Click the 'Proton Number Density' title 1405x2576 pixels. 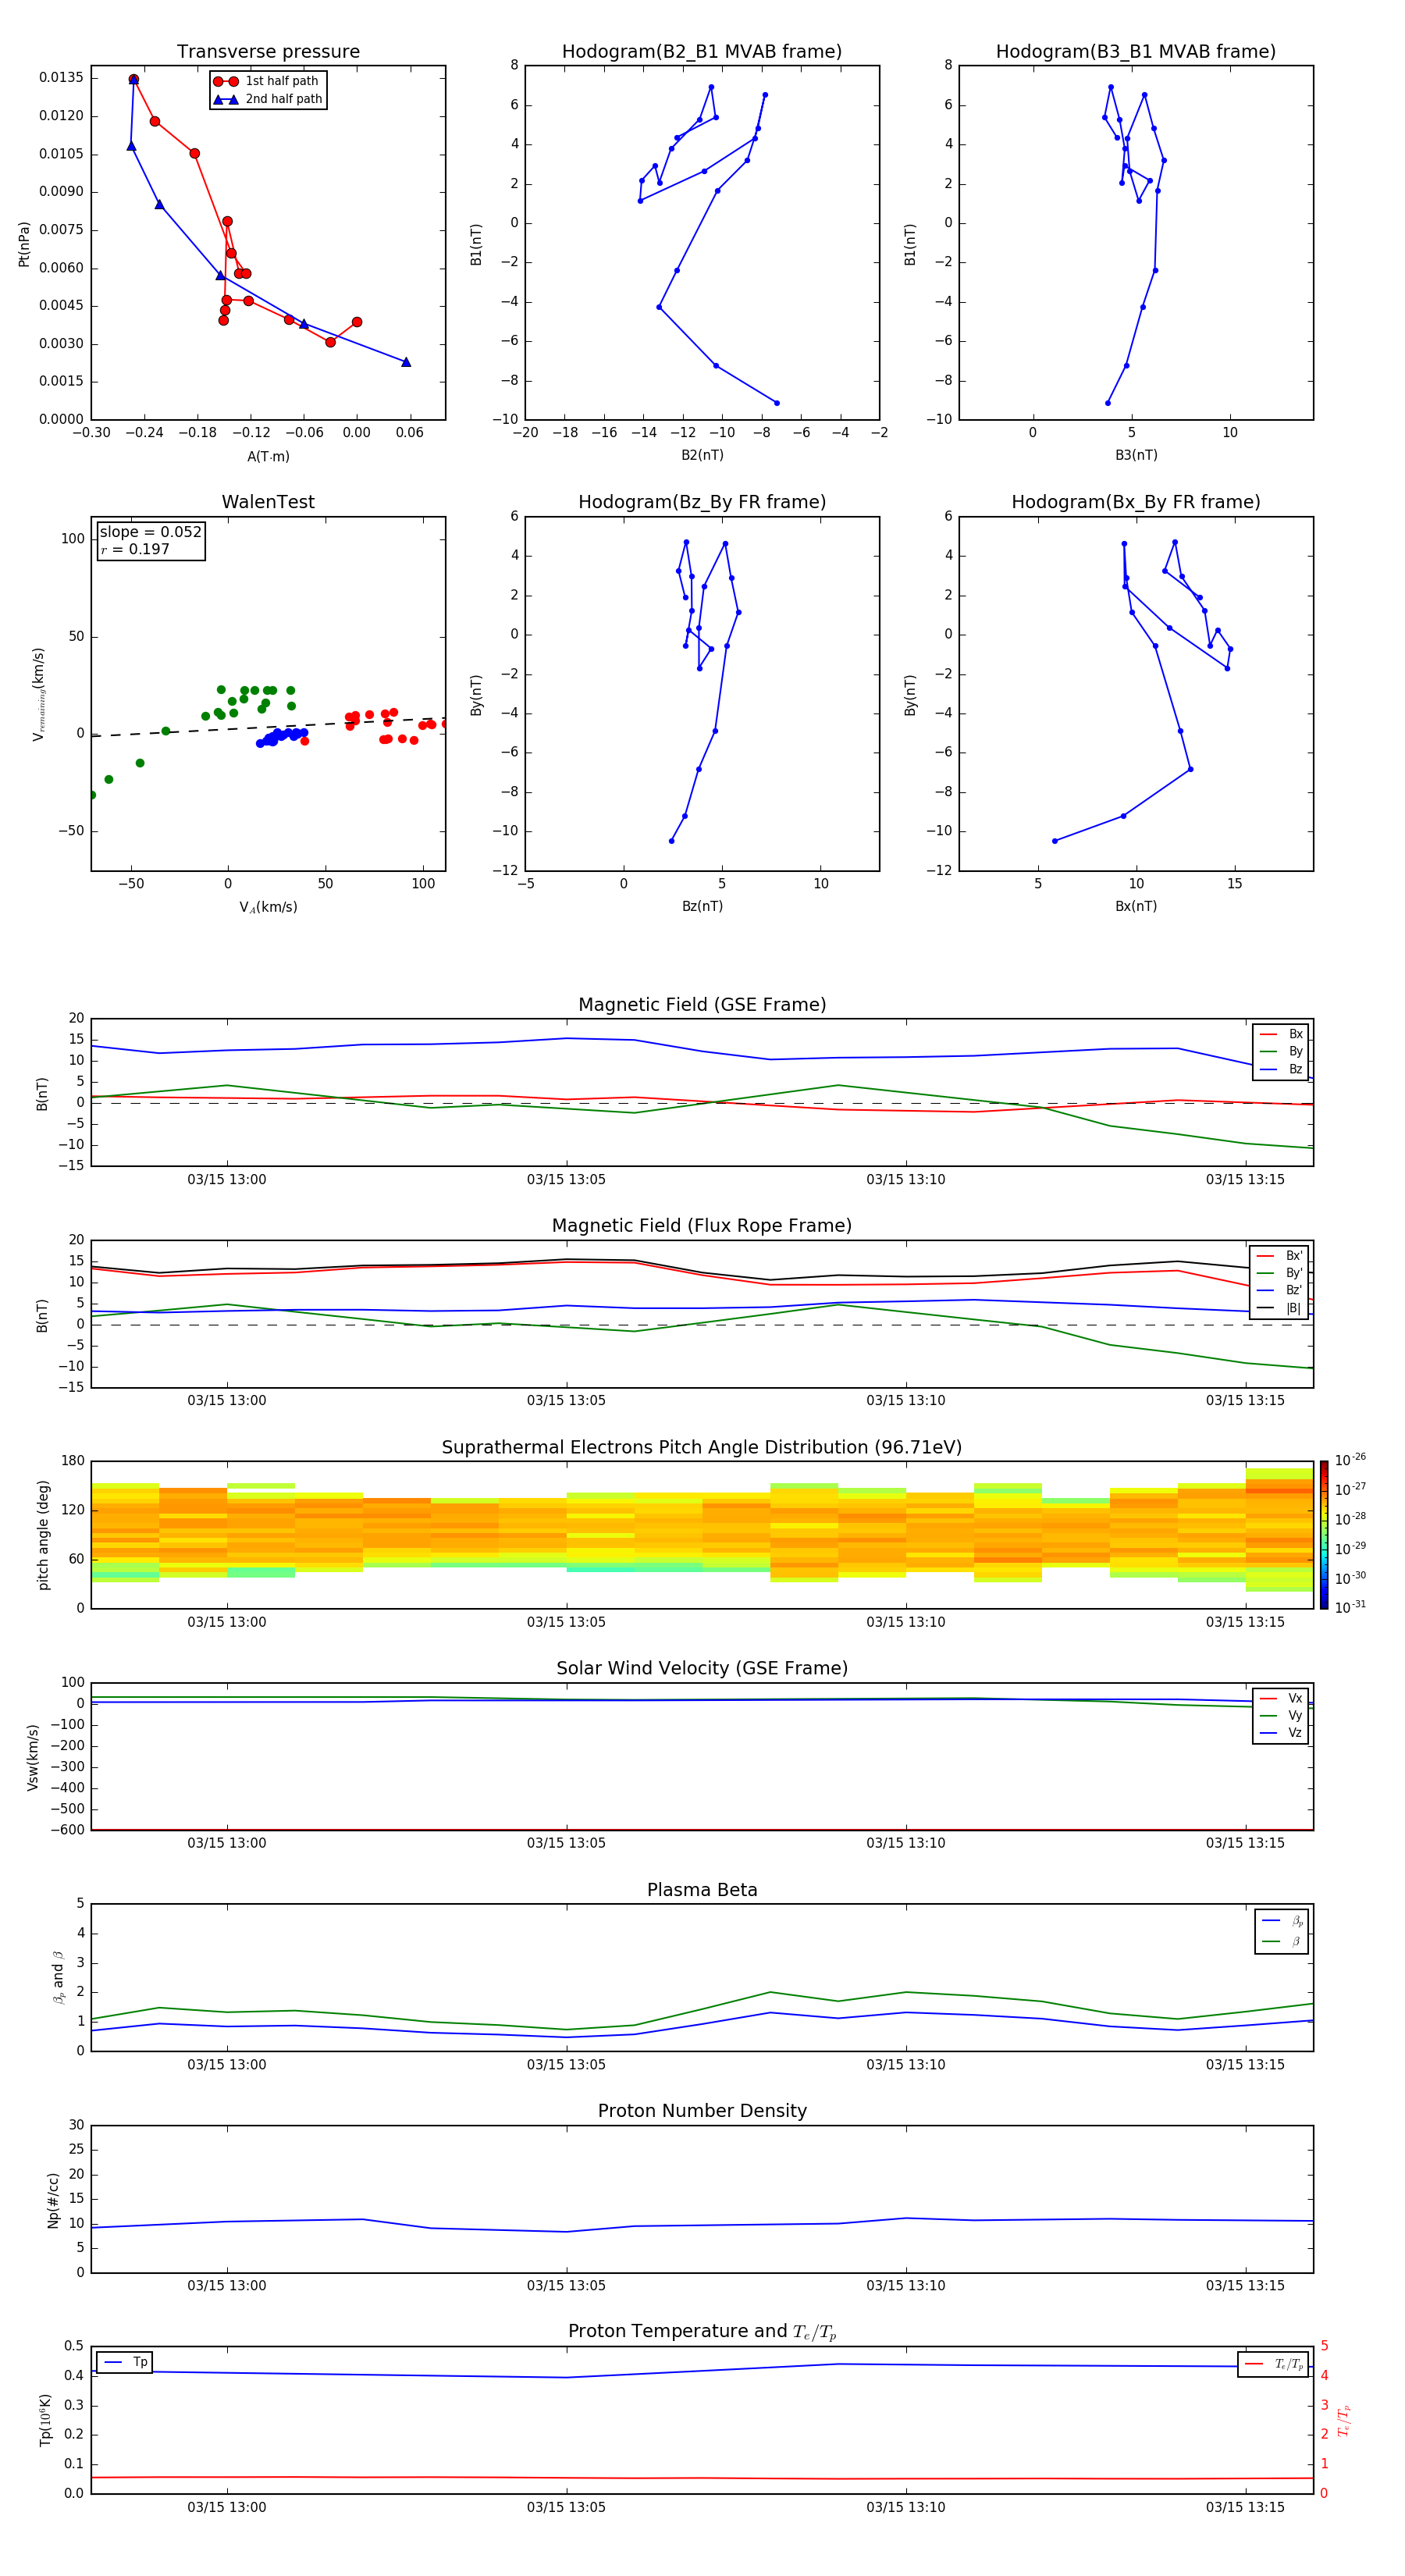point(702,2111)
